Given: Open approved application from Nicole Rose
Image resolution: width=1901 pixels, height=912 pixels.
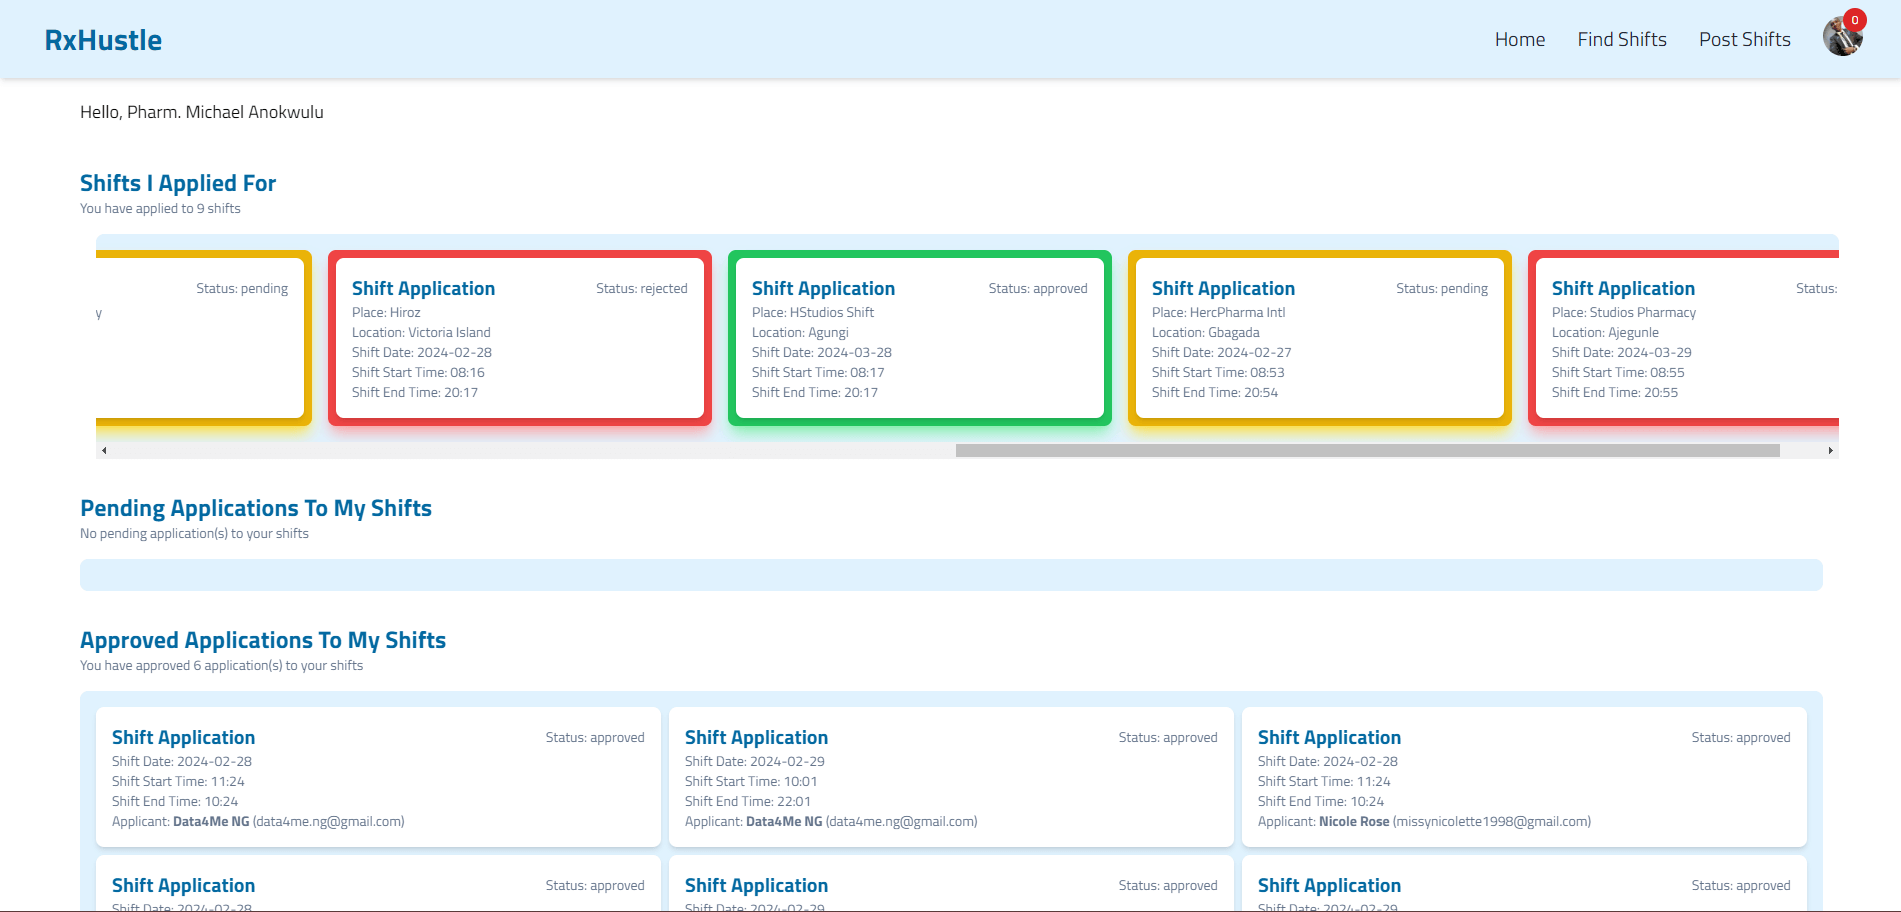Looking at the screenshot, I should pyautogui.click(x=1523, y=777).
